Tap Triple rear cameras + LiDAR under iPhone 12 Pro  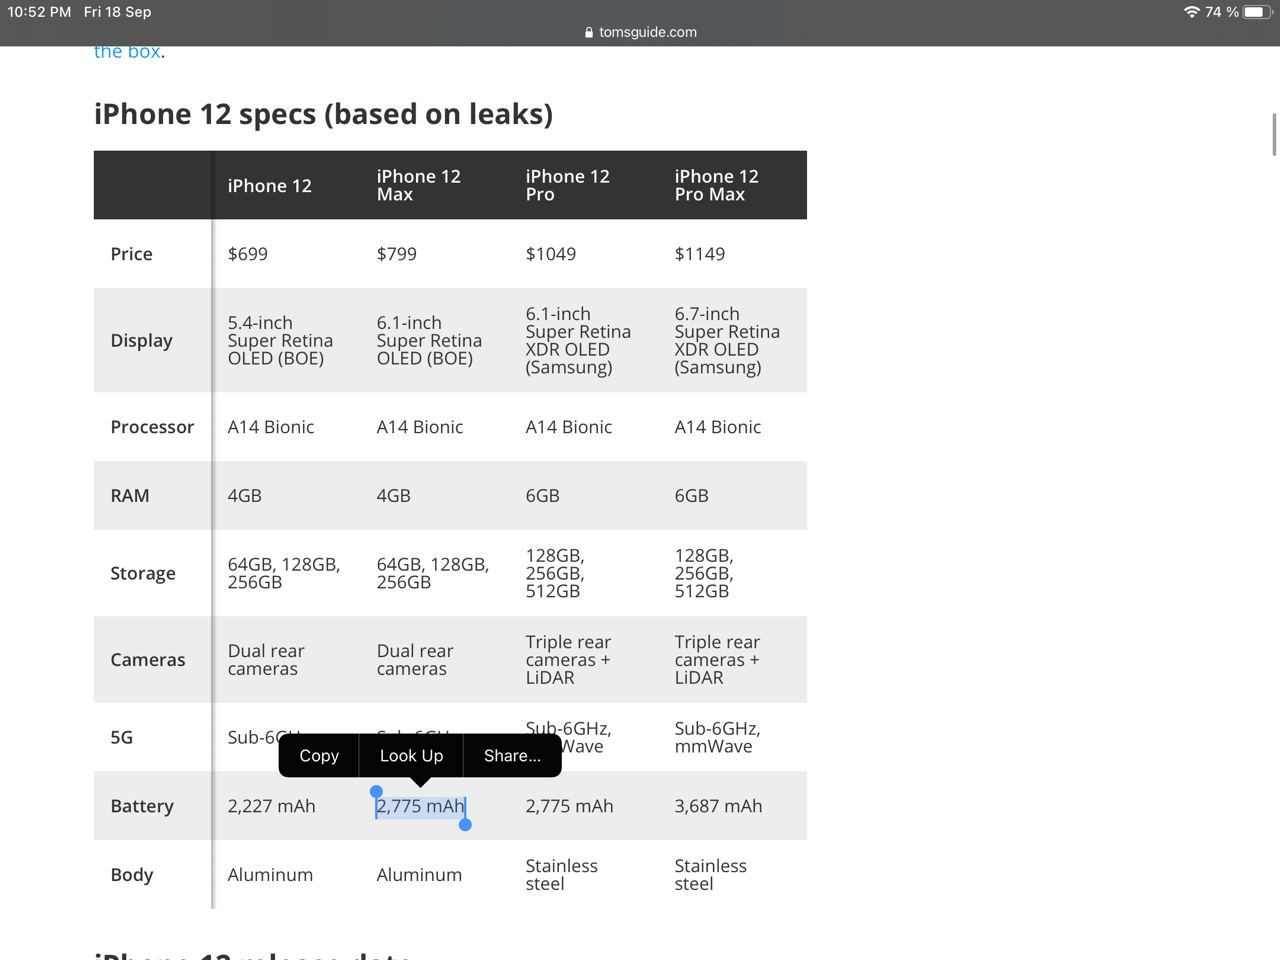[569, 660]
